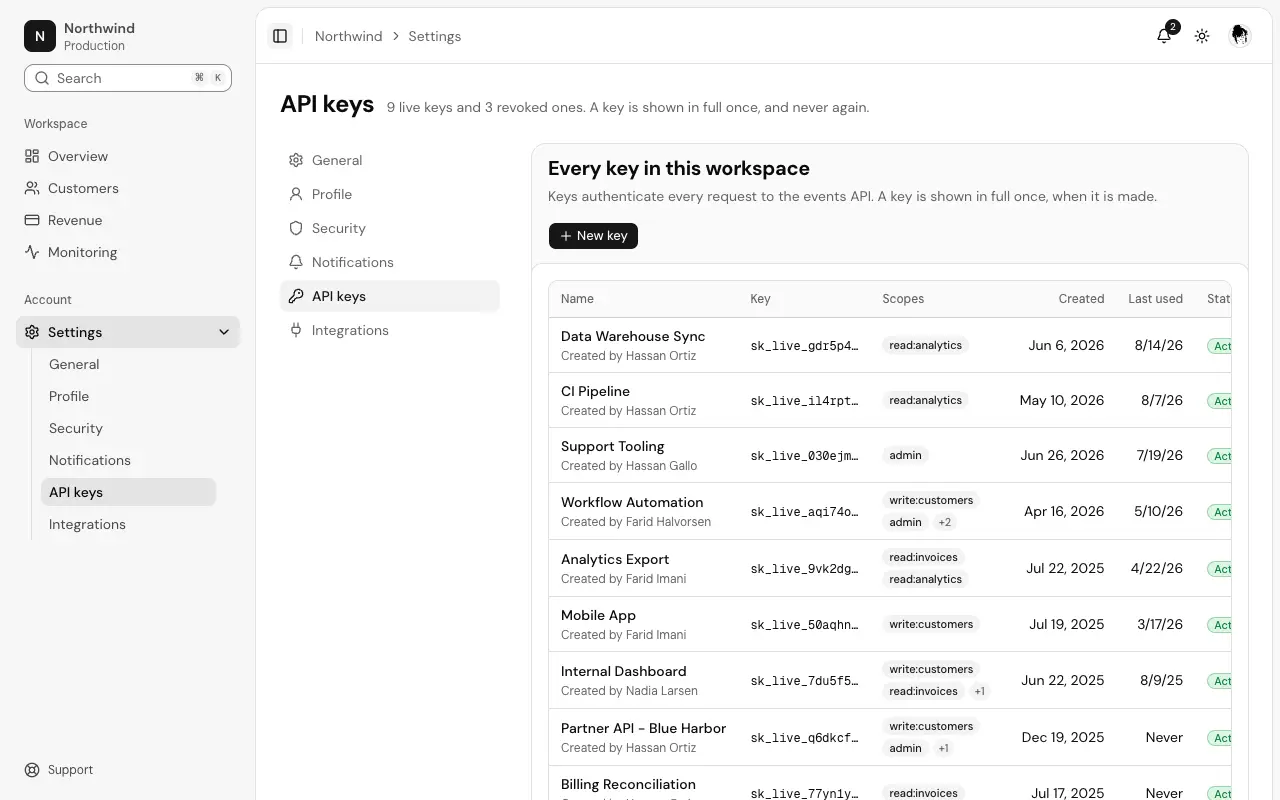
Task: Click the Profile person icon in settings nav
Action: (296, 194)
